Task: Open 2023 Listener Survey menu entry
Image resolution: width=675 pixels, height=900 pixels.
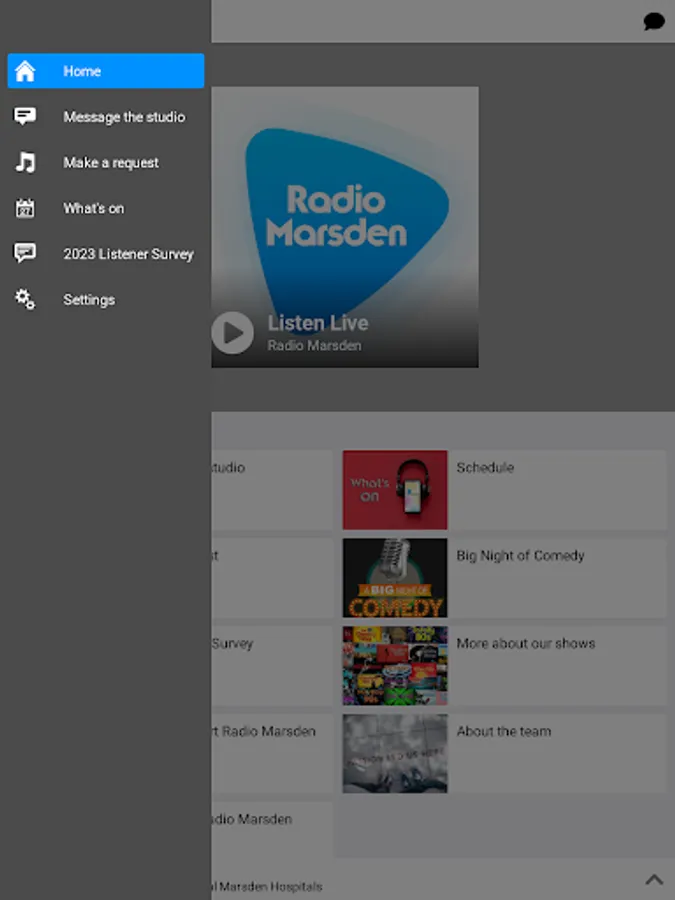Action: (x=106, y=254)
